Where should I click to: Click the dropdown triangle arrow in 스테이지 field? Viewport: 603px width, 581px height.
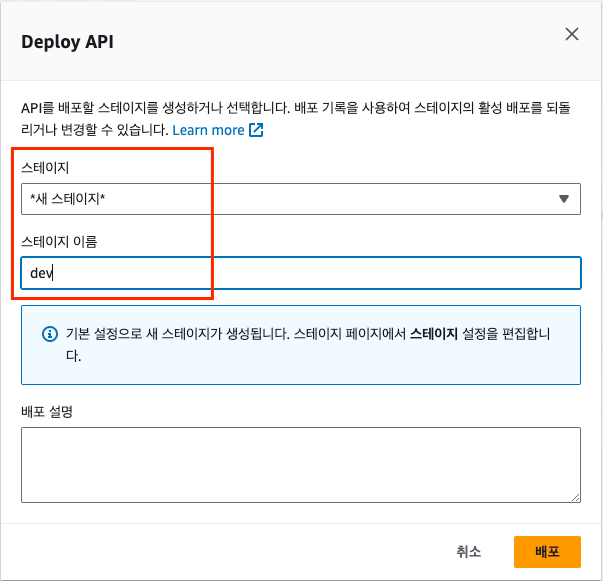click(x=564, y=199)
